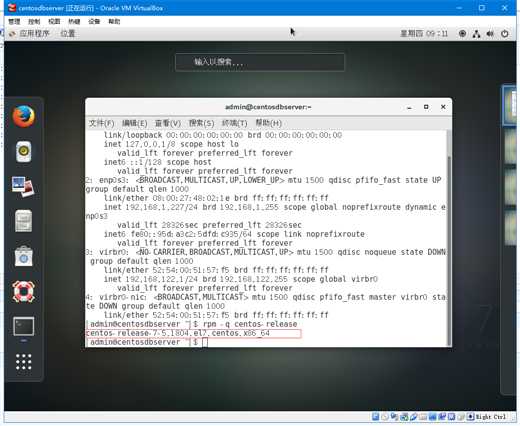The height and width of the screenshot is (426, 520).
Task: Click the Right Ctrl host key label
Action: 491,417
